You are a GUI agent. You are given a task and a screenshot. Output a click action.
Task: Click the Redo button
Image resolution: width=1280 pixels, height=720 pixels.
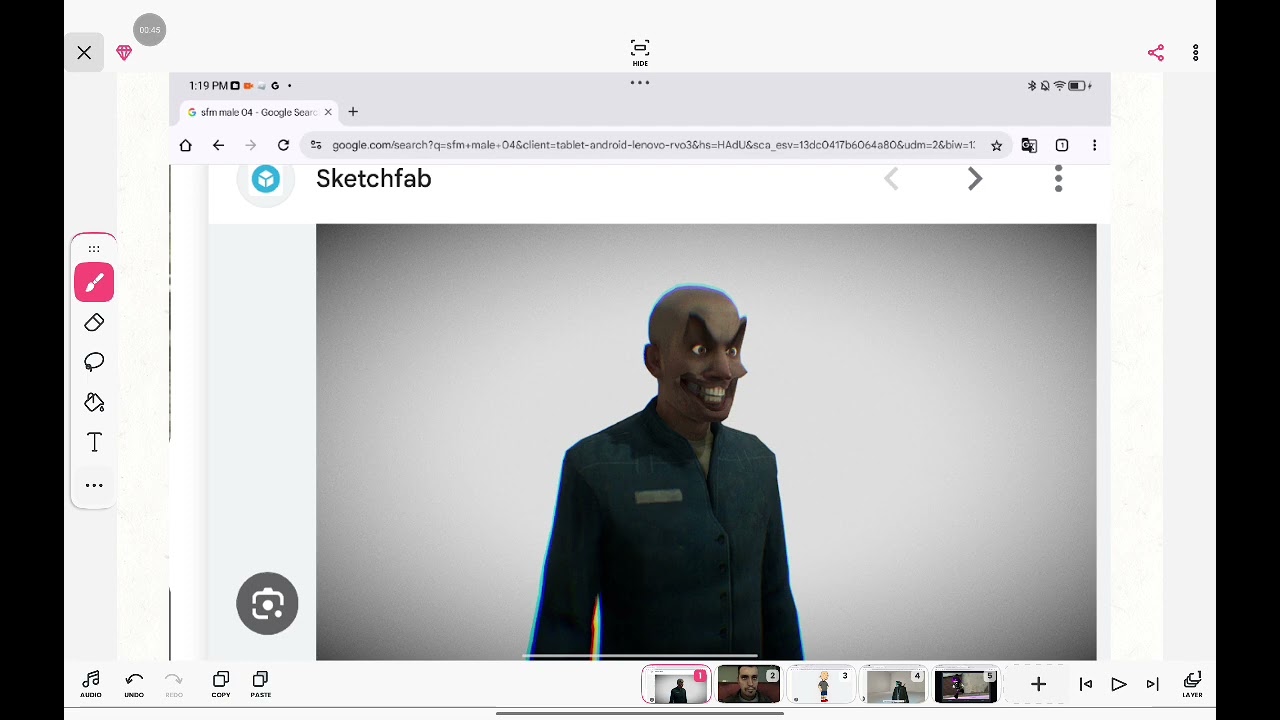(x=174, y=684)
